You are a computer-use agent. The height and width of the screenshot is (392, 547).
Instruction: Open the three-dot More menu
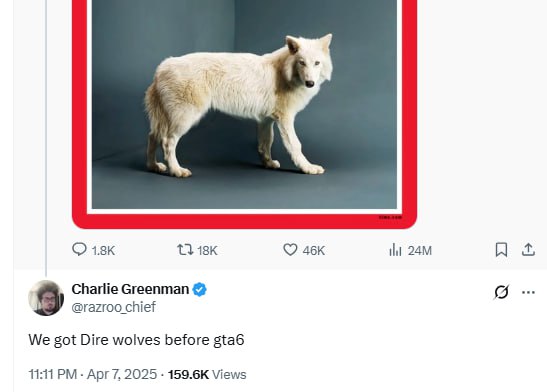point(528,292)
